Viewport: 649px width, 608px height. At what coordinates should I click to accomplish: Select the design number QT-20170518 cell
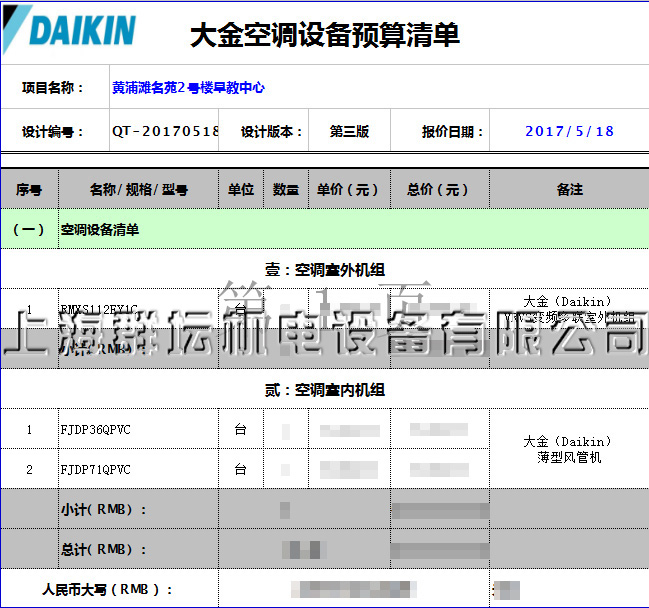click(x=164, y=131)
